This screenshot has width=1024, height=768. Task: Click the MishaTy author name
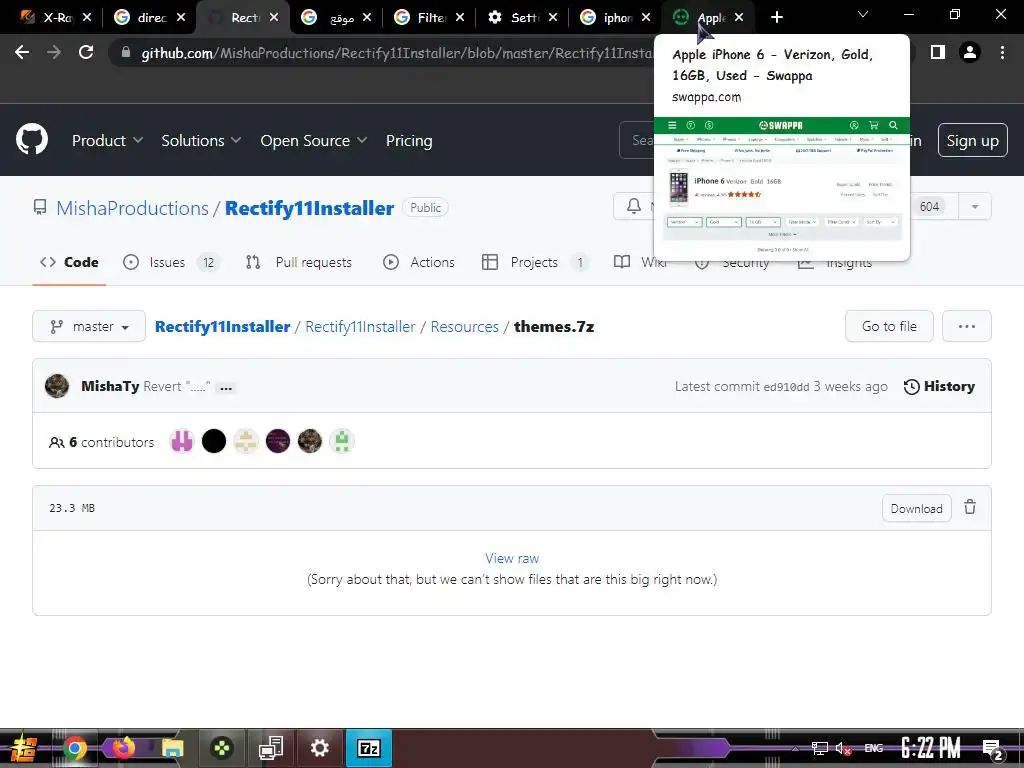110,386
